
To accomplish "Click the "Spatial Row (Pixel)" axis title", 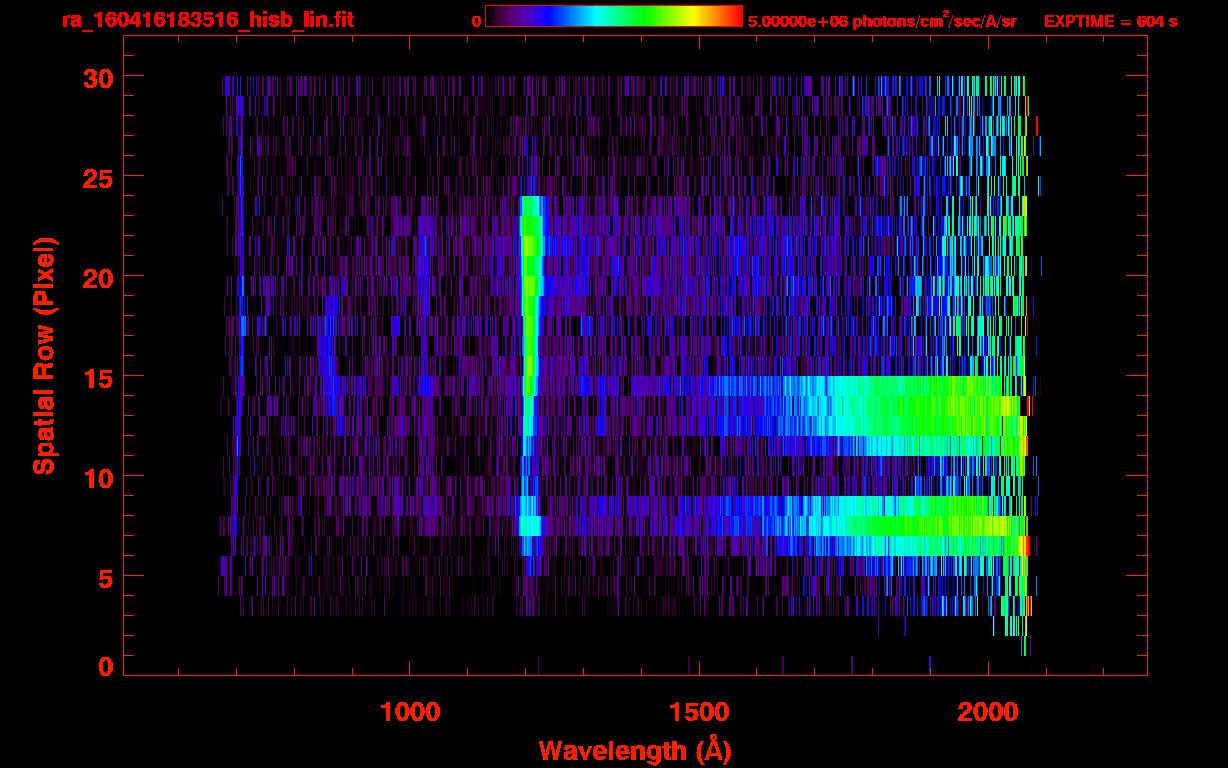I will pos(44,355).
